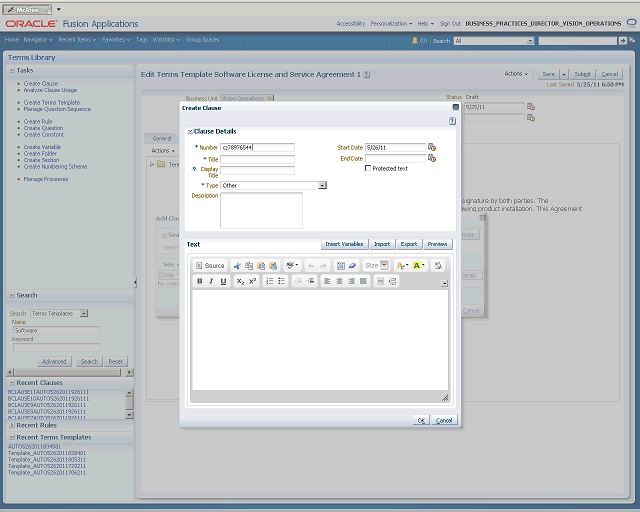Image resolution: width=640 pixels, height=512 pixels.
Task: Click the Insert Variables button
Action: click(x=344, y=244)
